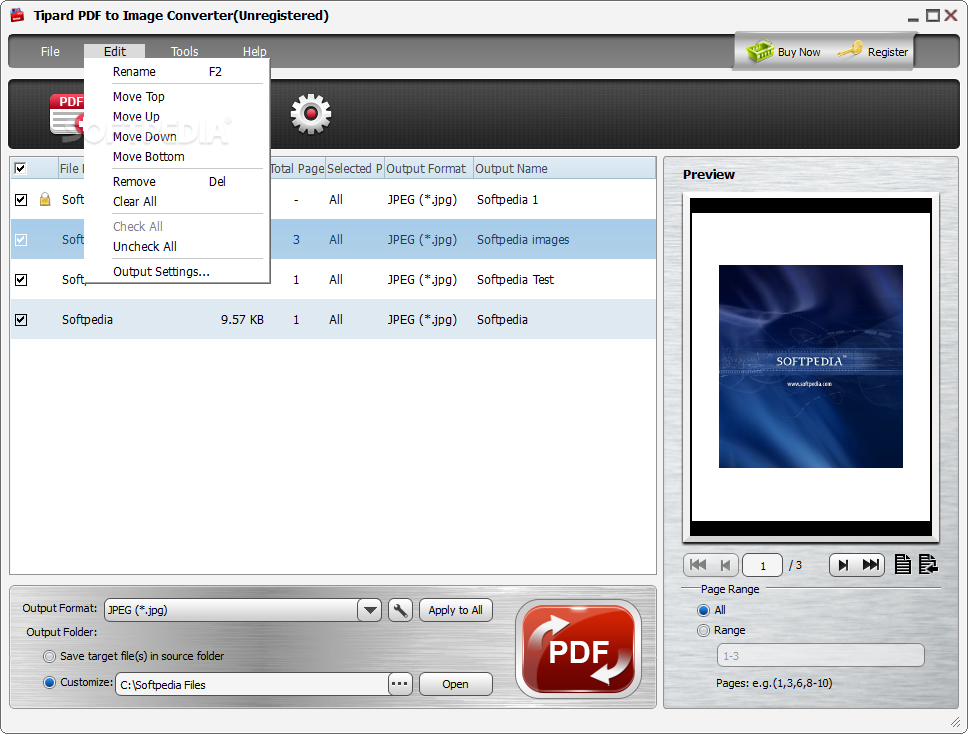Viewport: 968px width, 734px height.
Task: Select the All page range radio
Action: tap(703, 611)
